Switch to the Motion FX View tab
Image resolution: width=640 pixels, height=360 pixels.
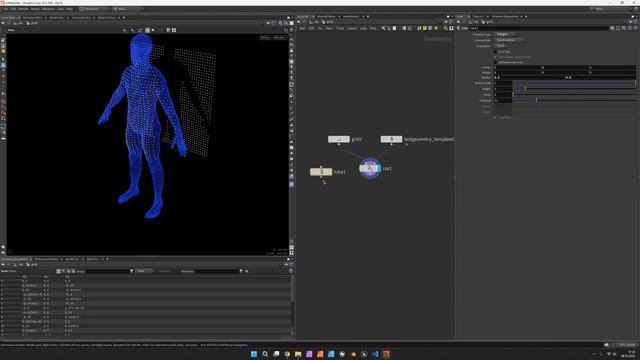click(x=107, y=18)
